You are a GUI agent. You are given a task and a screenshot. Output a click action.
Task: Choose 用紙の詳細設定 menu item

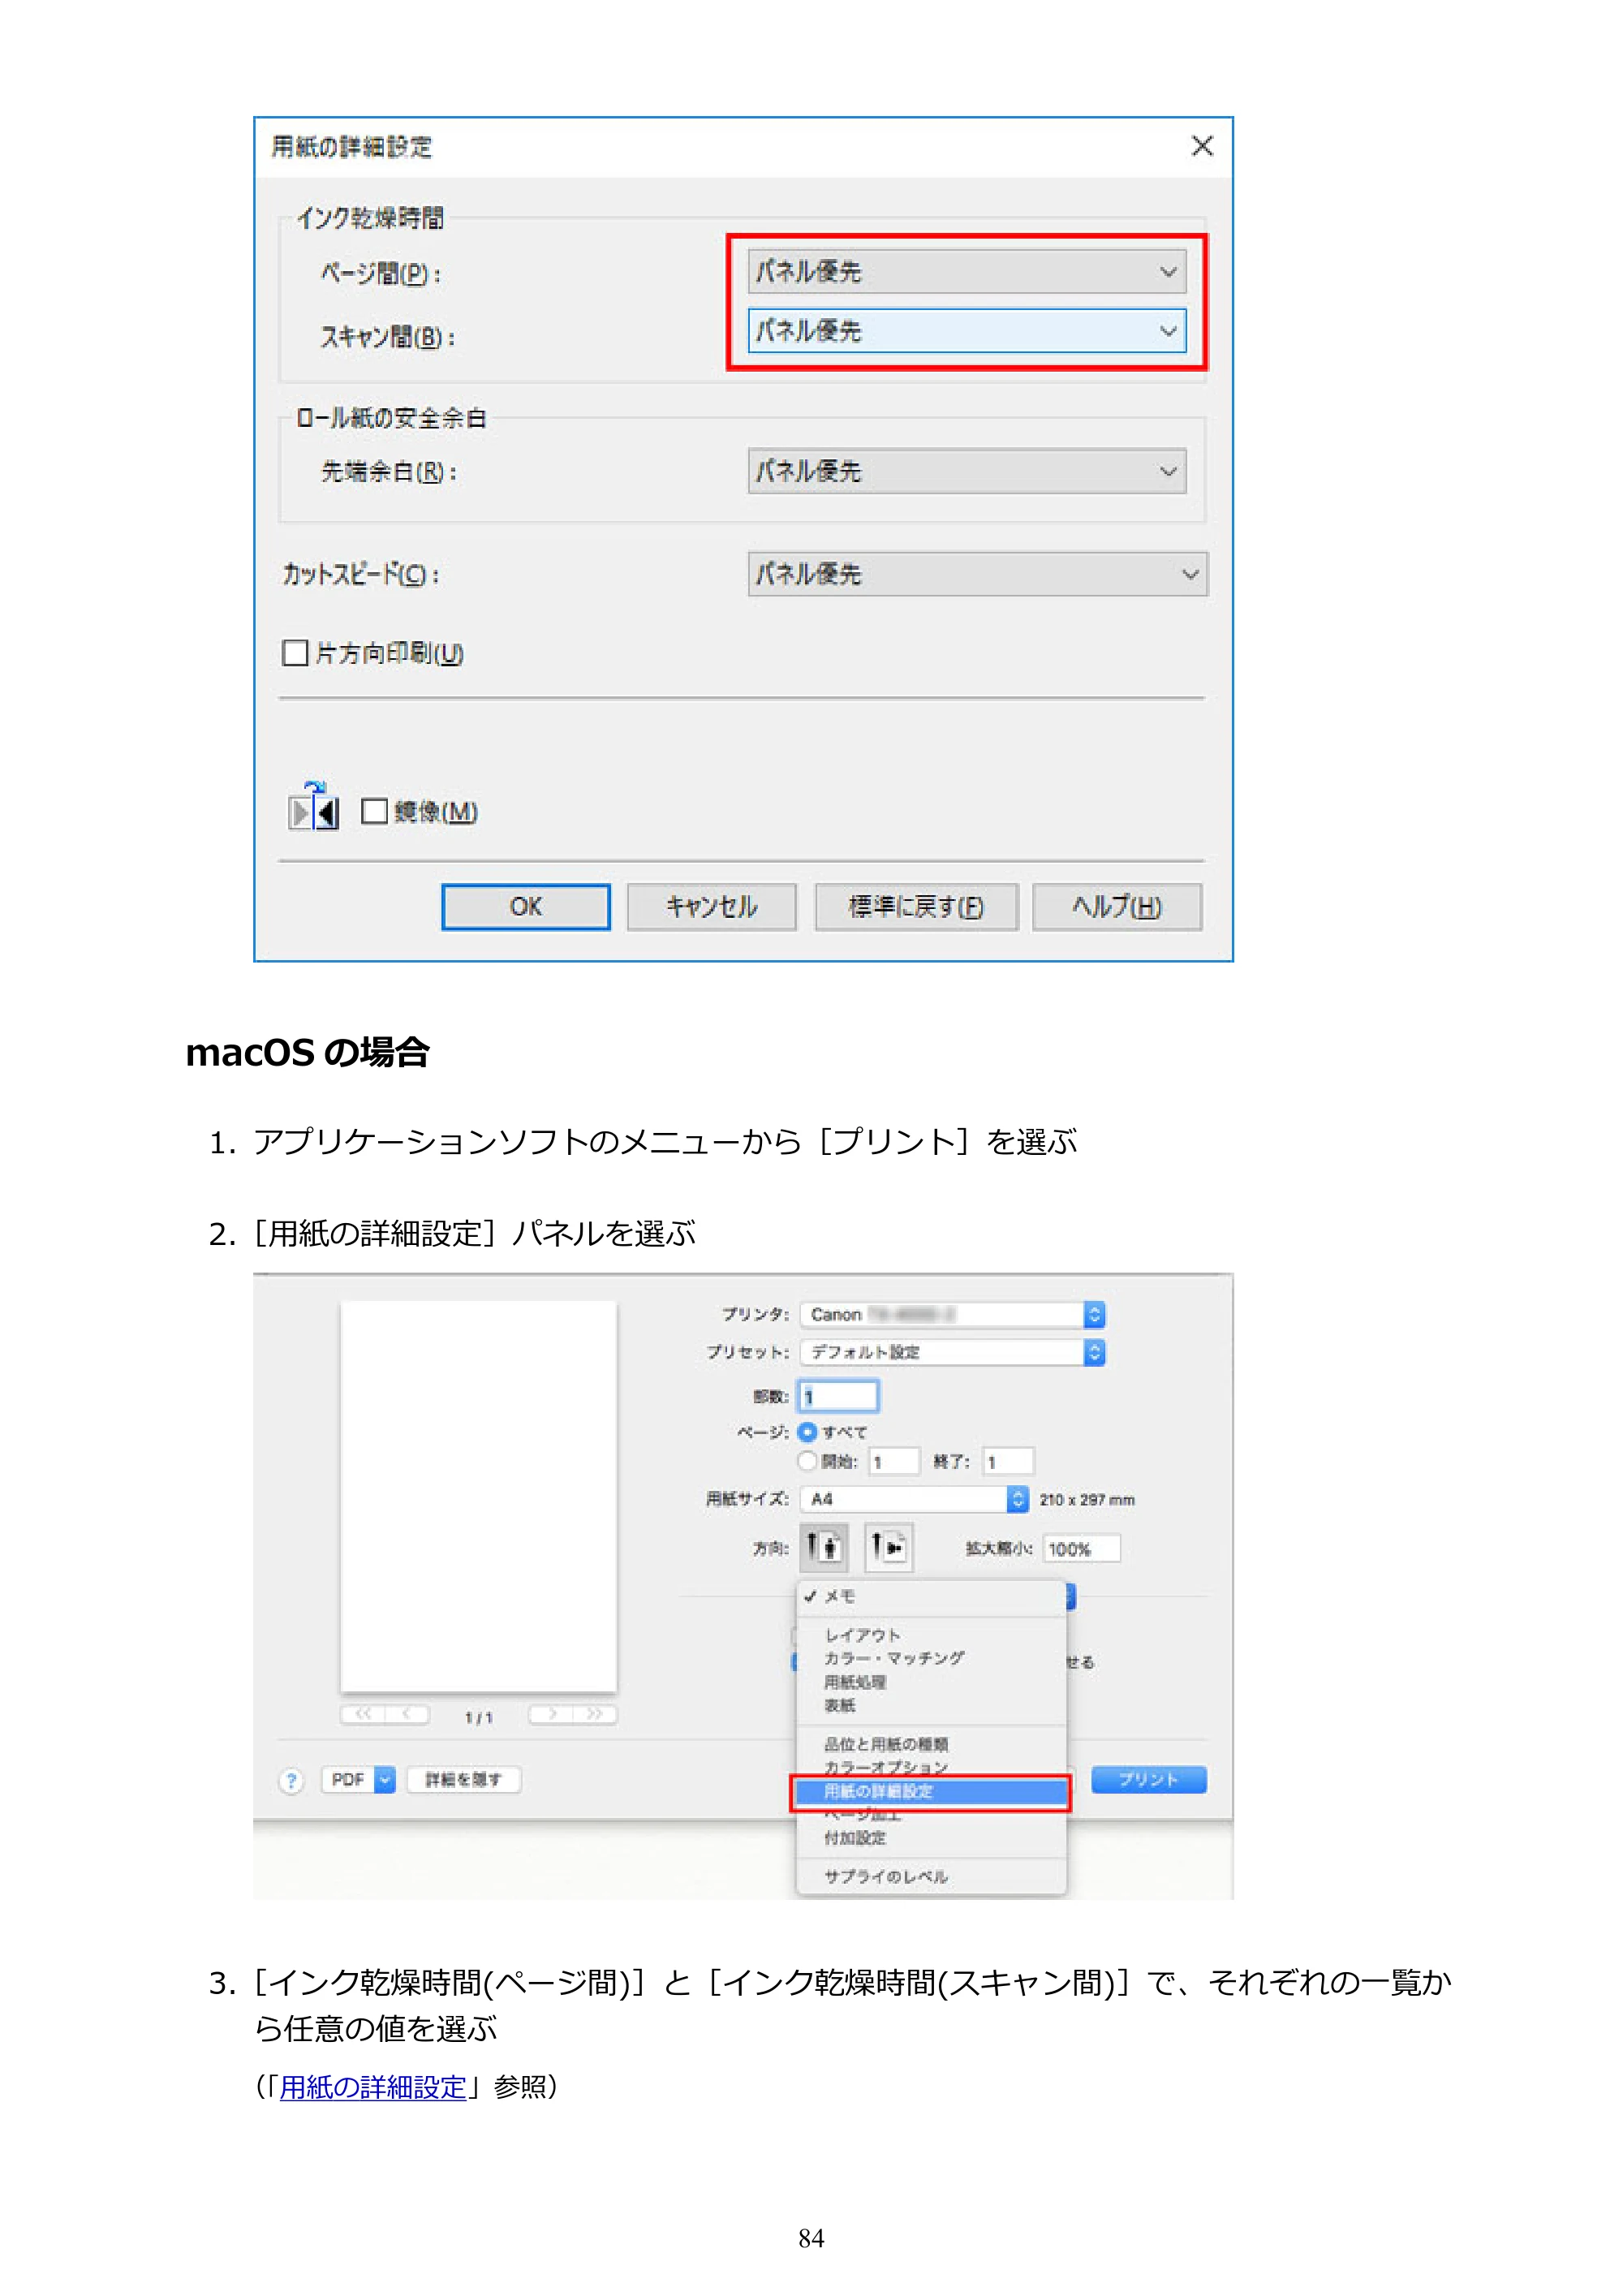point(931,1791)
